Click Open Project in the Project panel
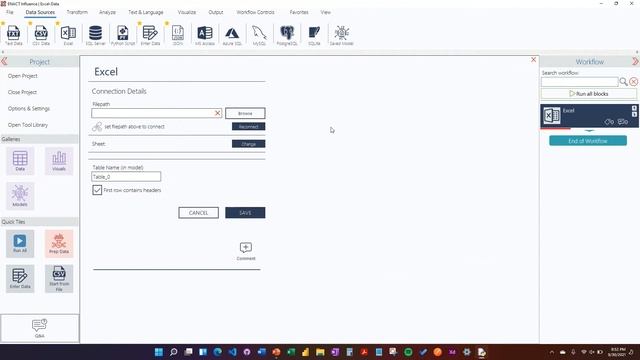Screen dimensions: 640x360 22,76
